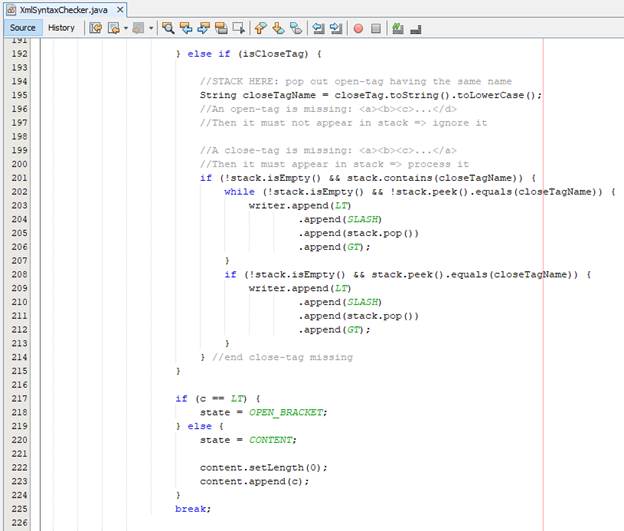624x531 pixels.
Task: Click 'writer.append(LT)' on line 209
Action: point(300,289)
